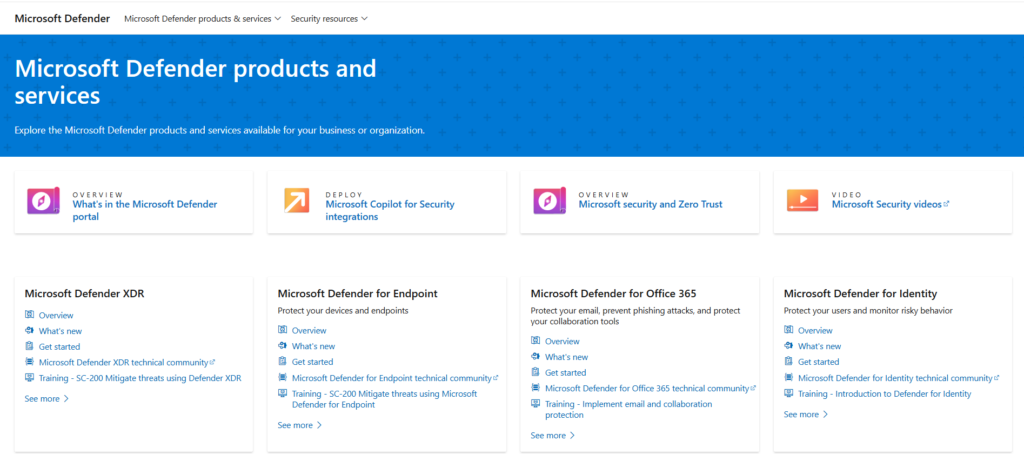The width and height of the screenshot is (1024, 454).
Task: Open Overview link under Defender for Identity
Action: 815,331
